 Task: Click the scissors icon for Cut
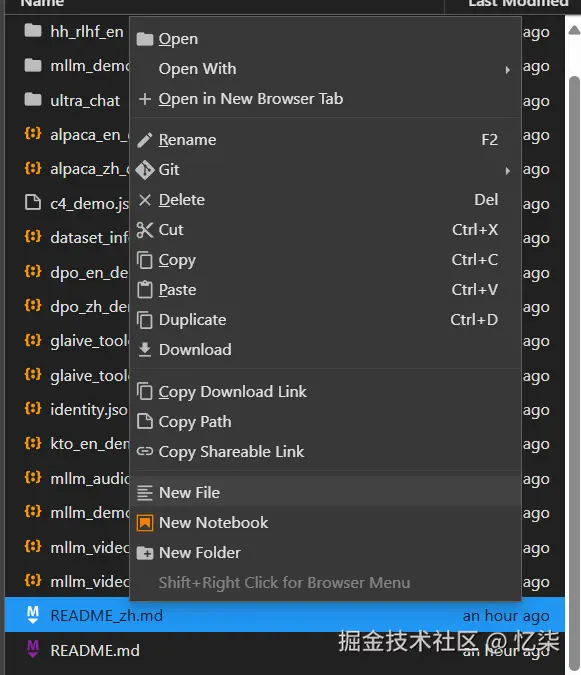tap(145, 230)
